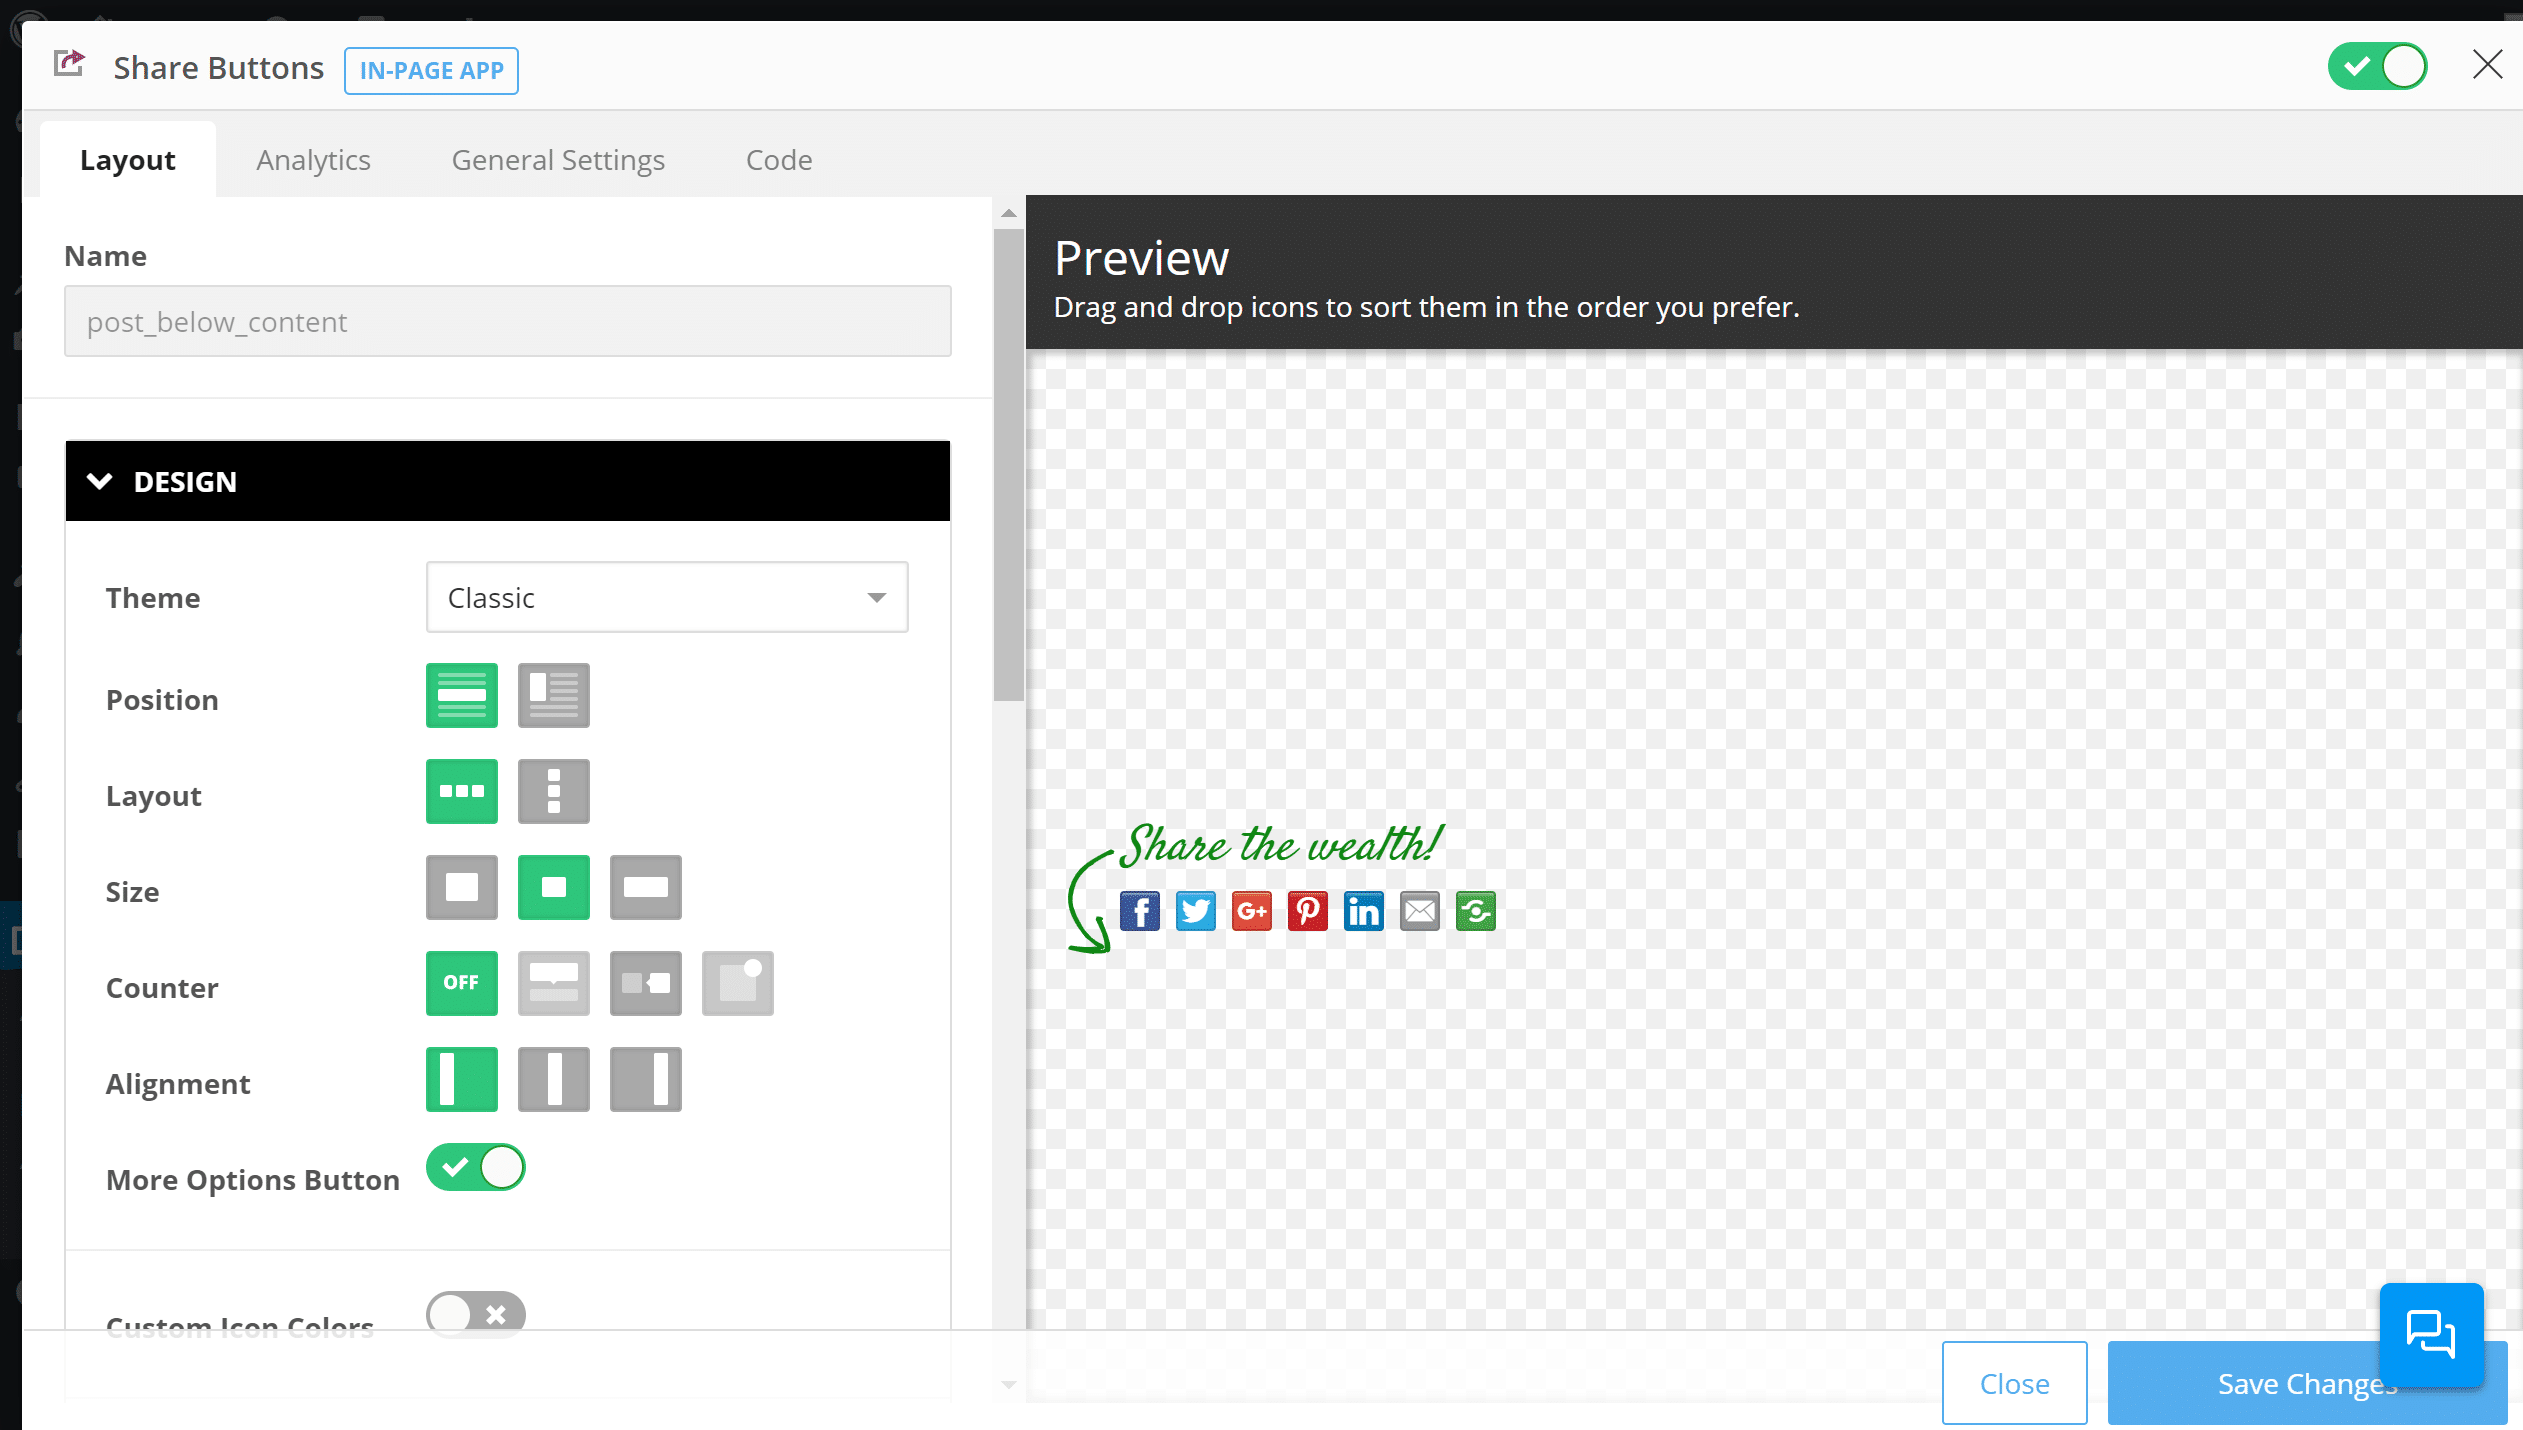This screenshot has height=1430, width=2523.
Task: Switch to the General Settings tab
Action: (x=556, y=159)
